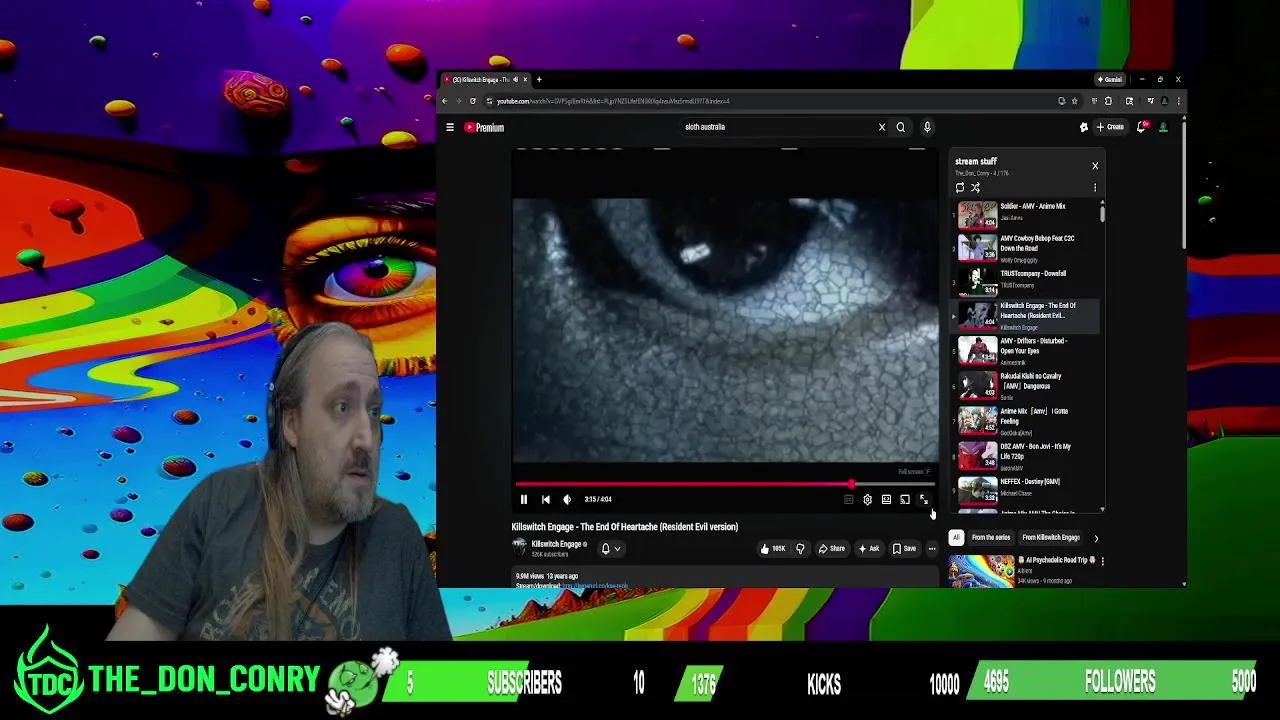Toggle playlist loop
This screenshot has height=720, width=1280.
click(960, 187)
